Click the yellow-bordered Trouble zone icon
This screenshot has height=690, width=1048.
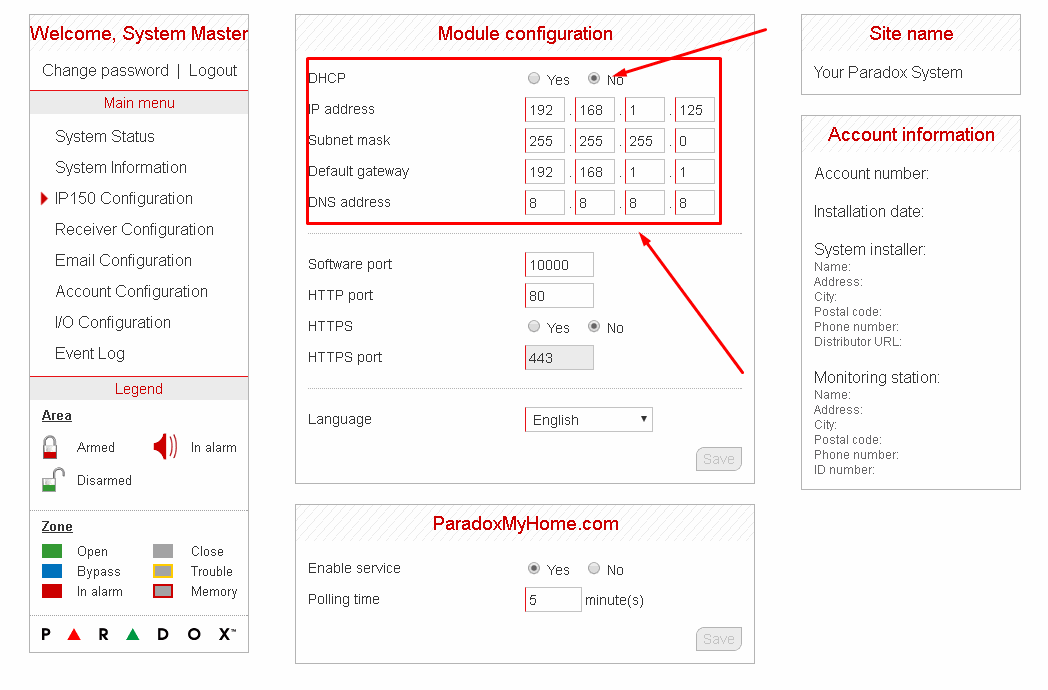click(163, 571)
